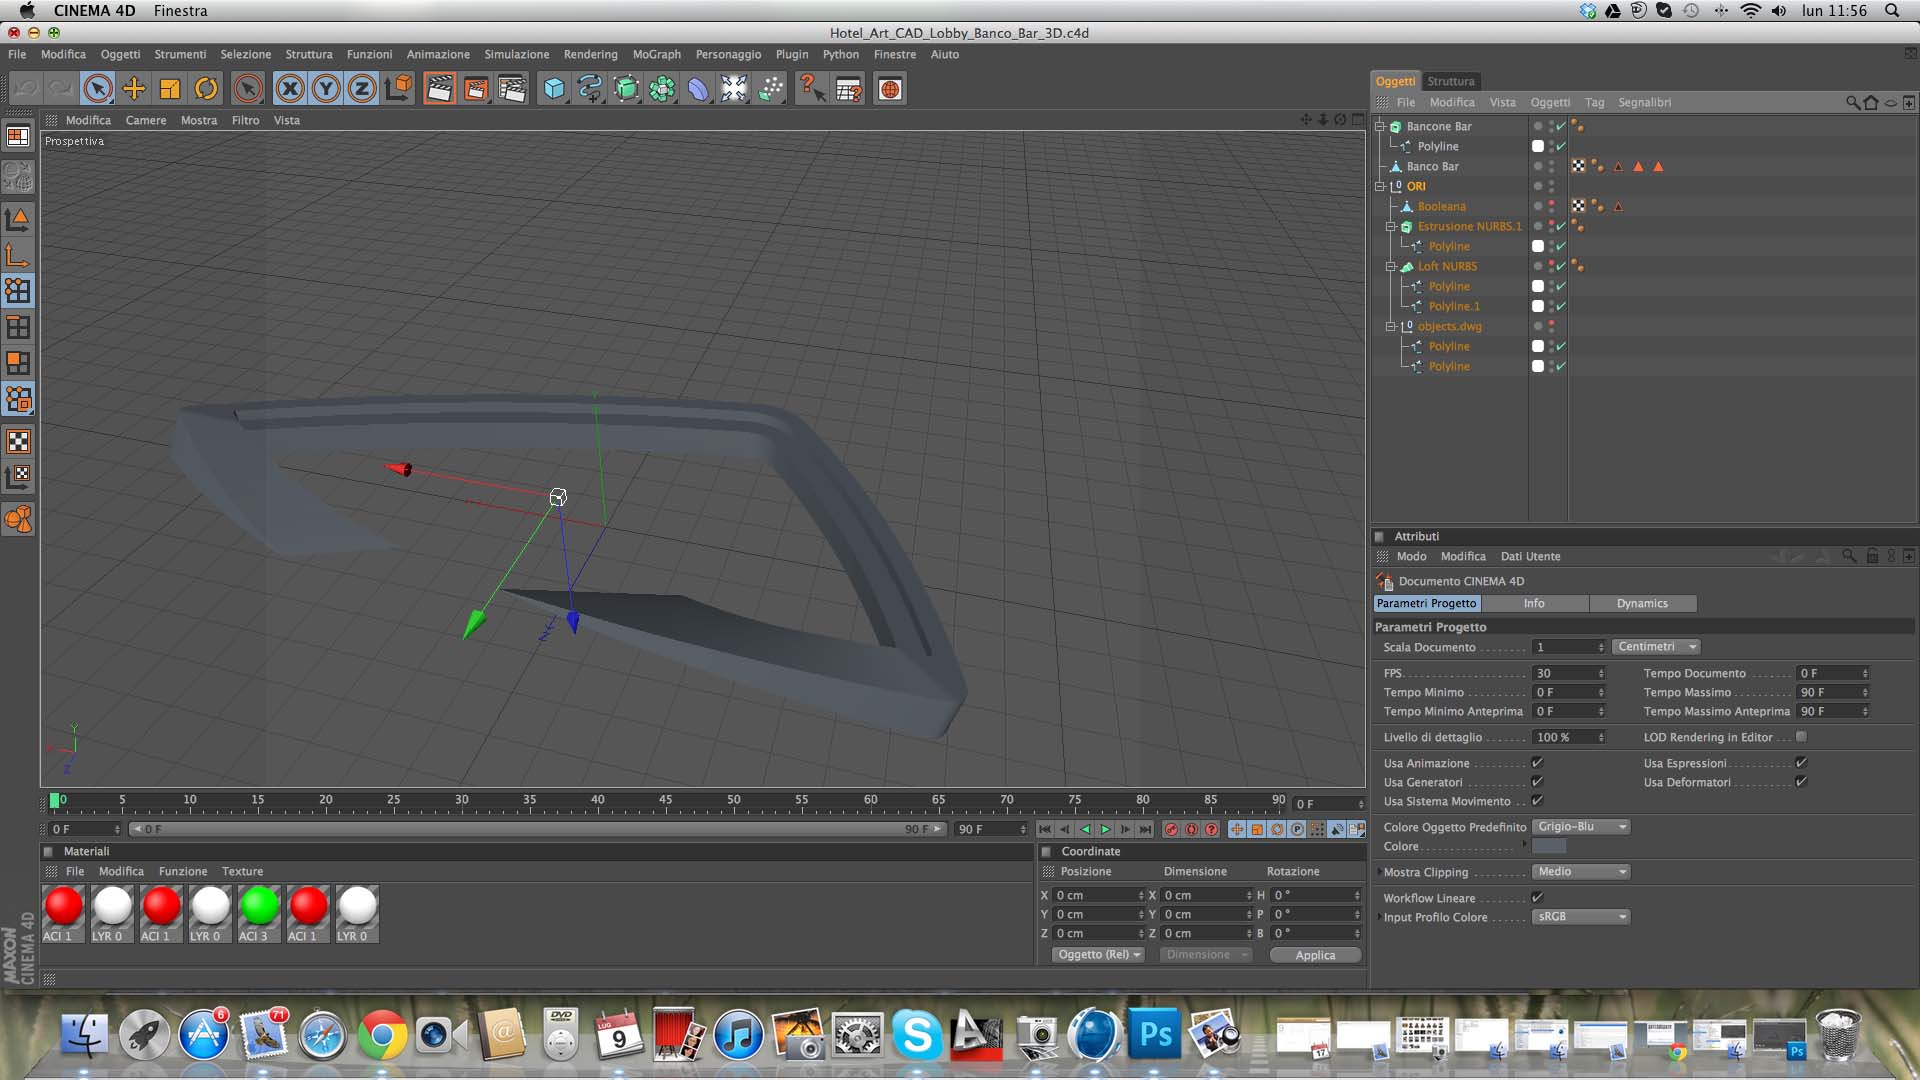Select the Rotate tool icon

click(206, 89)
